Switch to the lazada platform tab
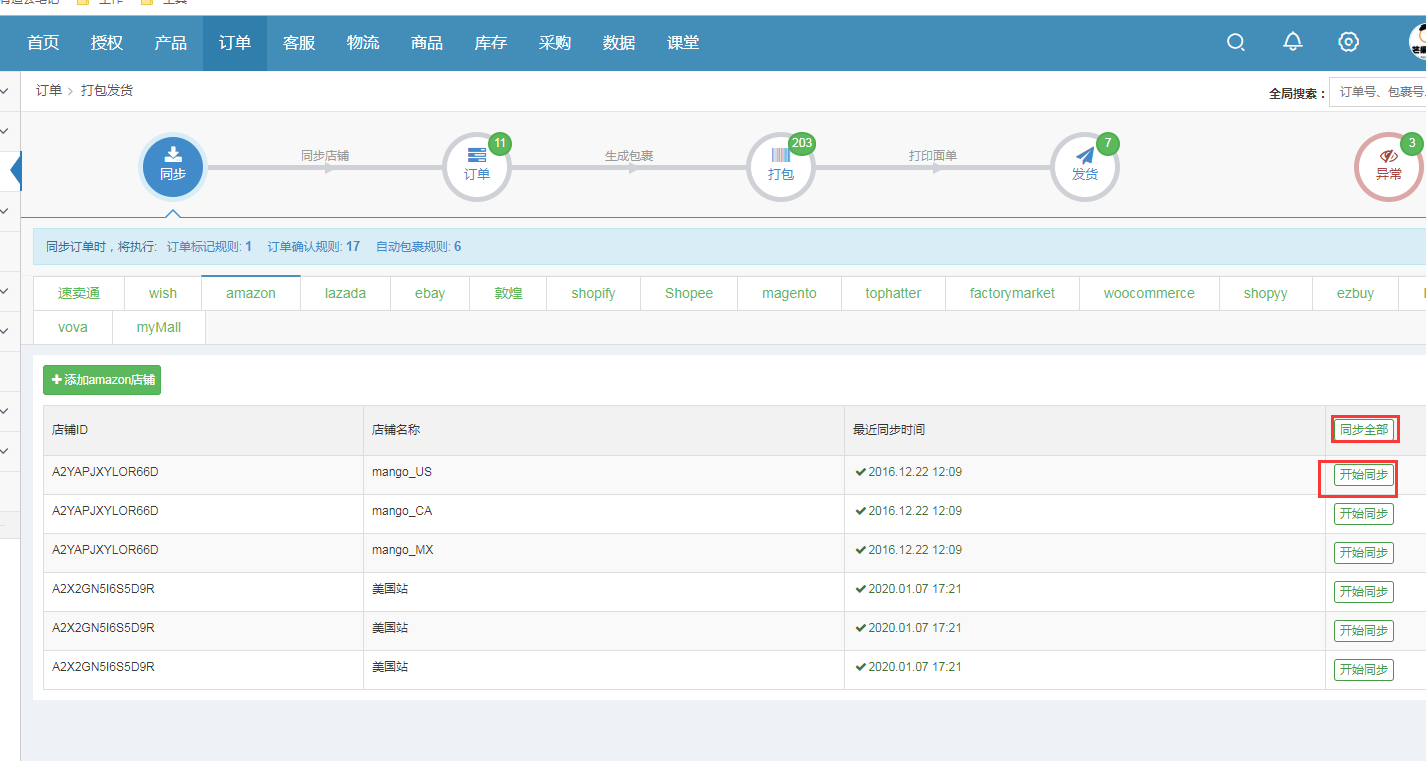 click(x=345, y=293)
